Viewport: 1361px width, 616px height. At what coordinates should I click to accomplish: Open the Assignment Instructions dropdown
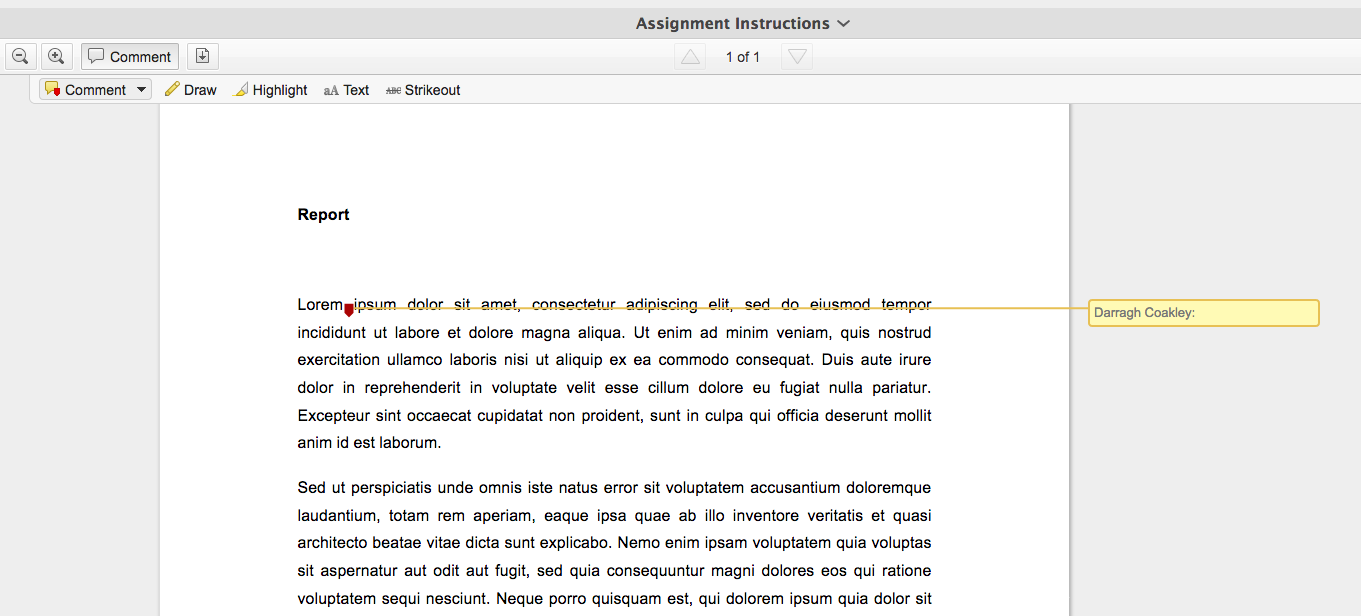tap(742, 23)
